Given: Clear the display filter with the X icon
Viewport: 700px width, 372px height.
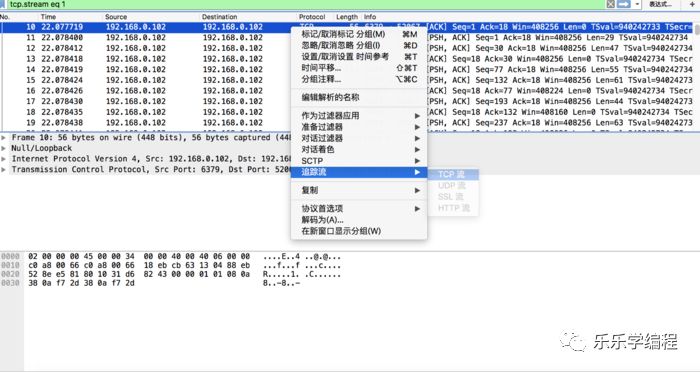Looking at the screenshot, I should click(x=610, y=4).
